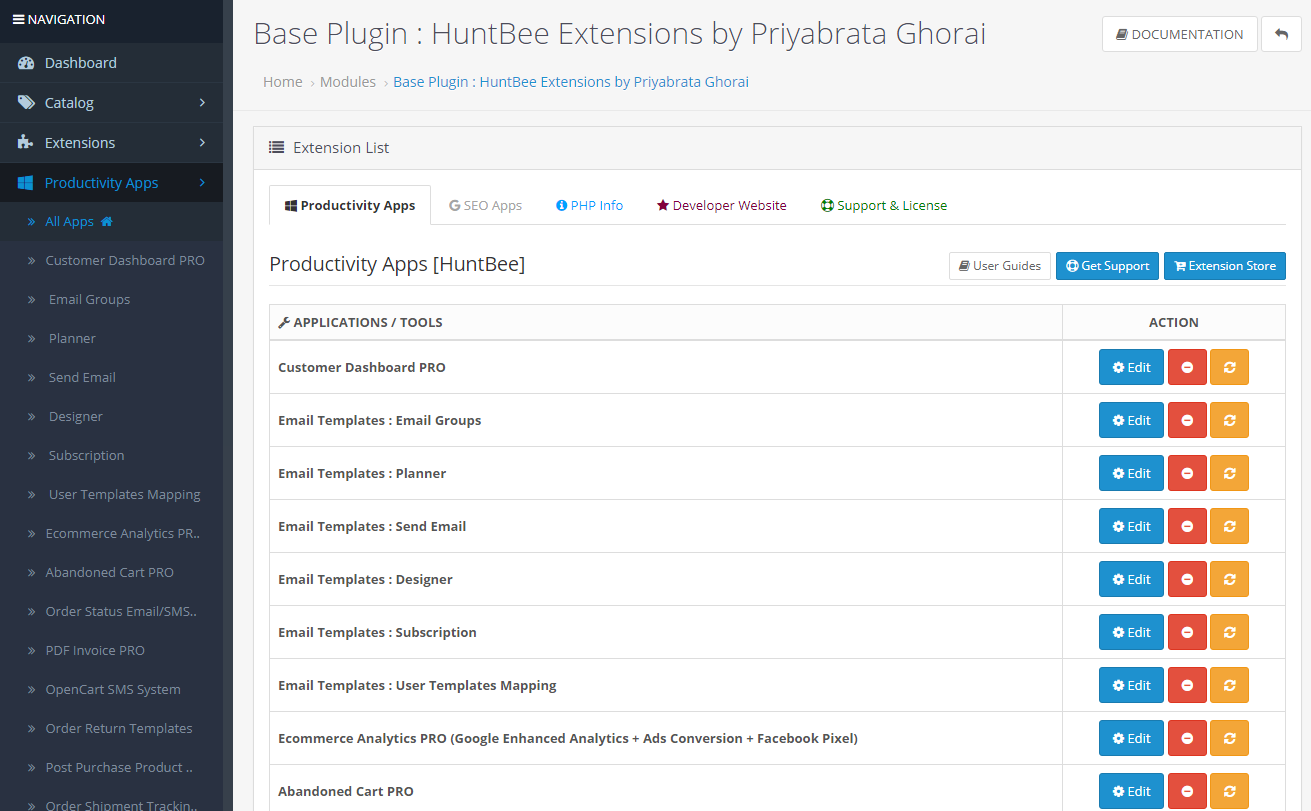Go to Home in breadcrumb
This screenshot has width=1311, height=811.
pos(283,82)
